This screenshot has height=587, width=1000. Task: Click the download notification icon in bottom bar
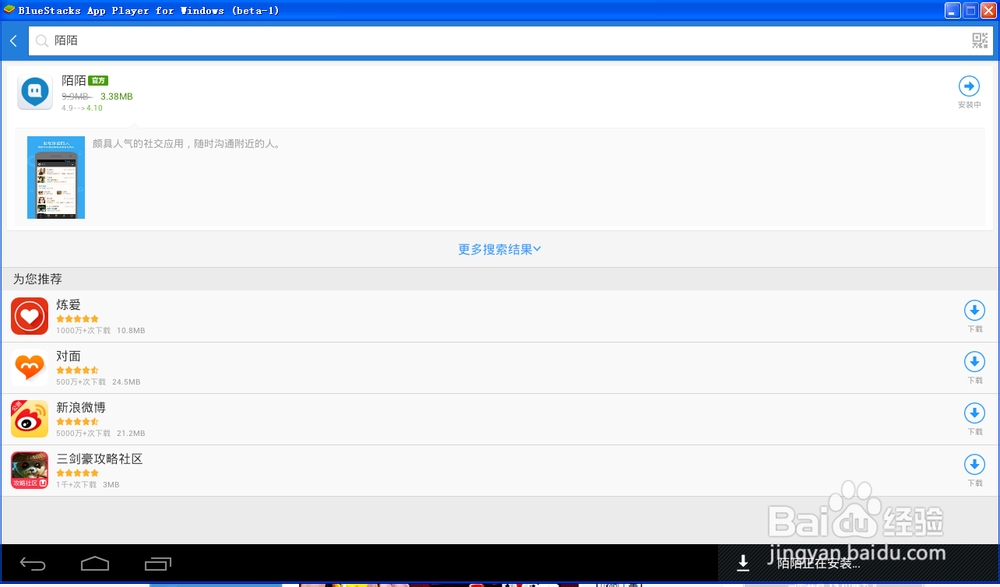[x=742, y=563]
